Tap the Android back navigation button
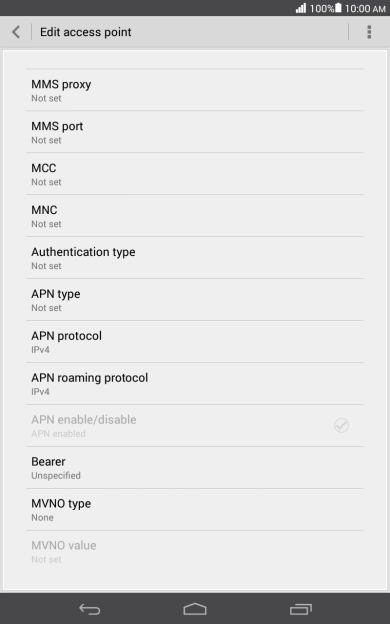 tap(90, 609)
